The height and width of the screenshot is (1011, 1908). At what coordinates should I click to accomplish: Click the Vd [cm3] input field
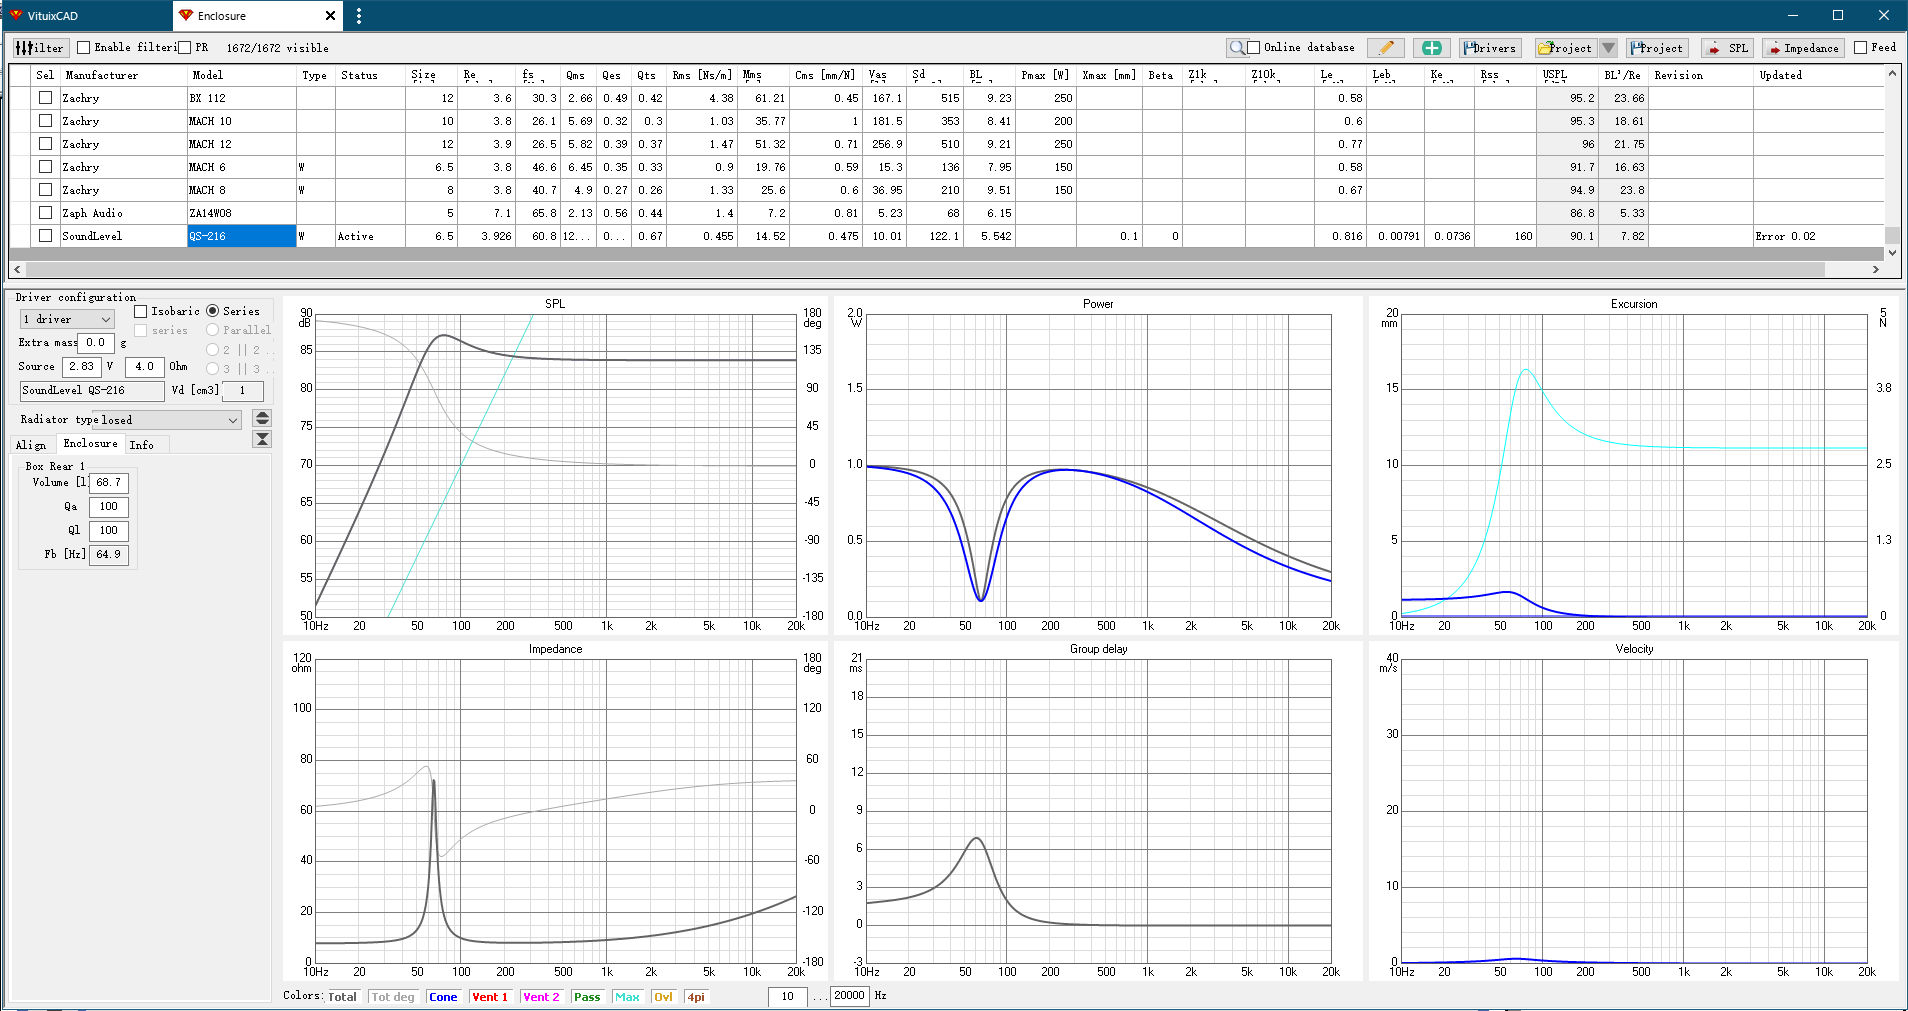point(242,390)
